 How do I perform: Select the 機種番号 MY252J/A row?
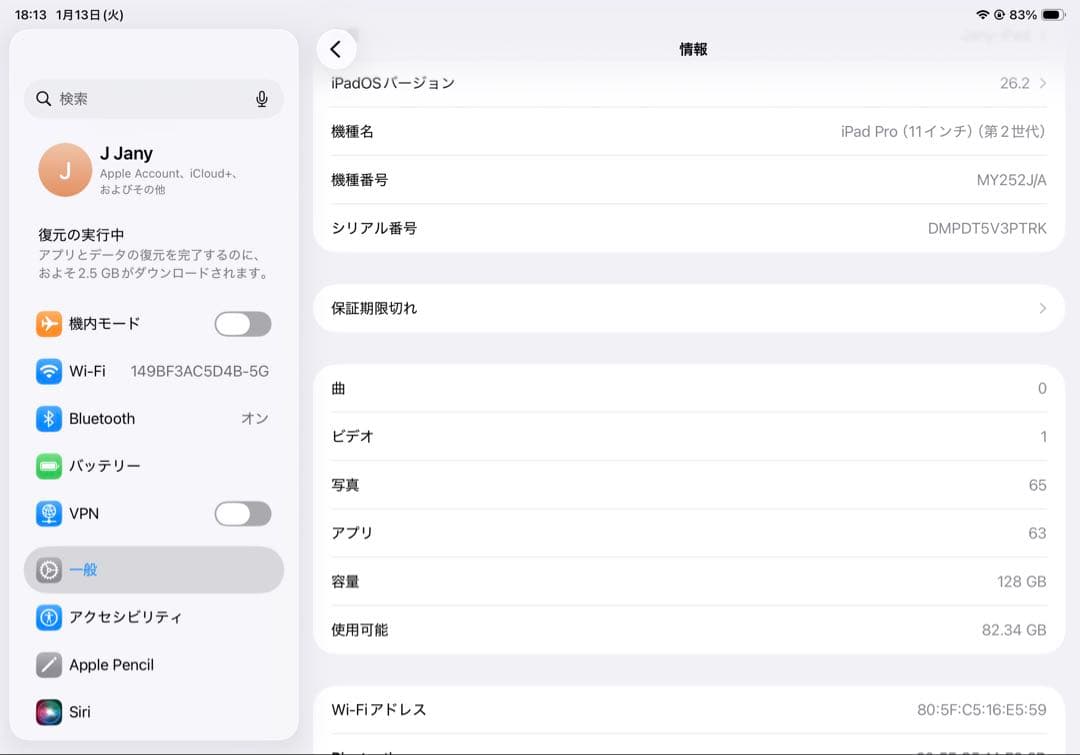tap(694, 180)
